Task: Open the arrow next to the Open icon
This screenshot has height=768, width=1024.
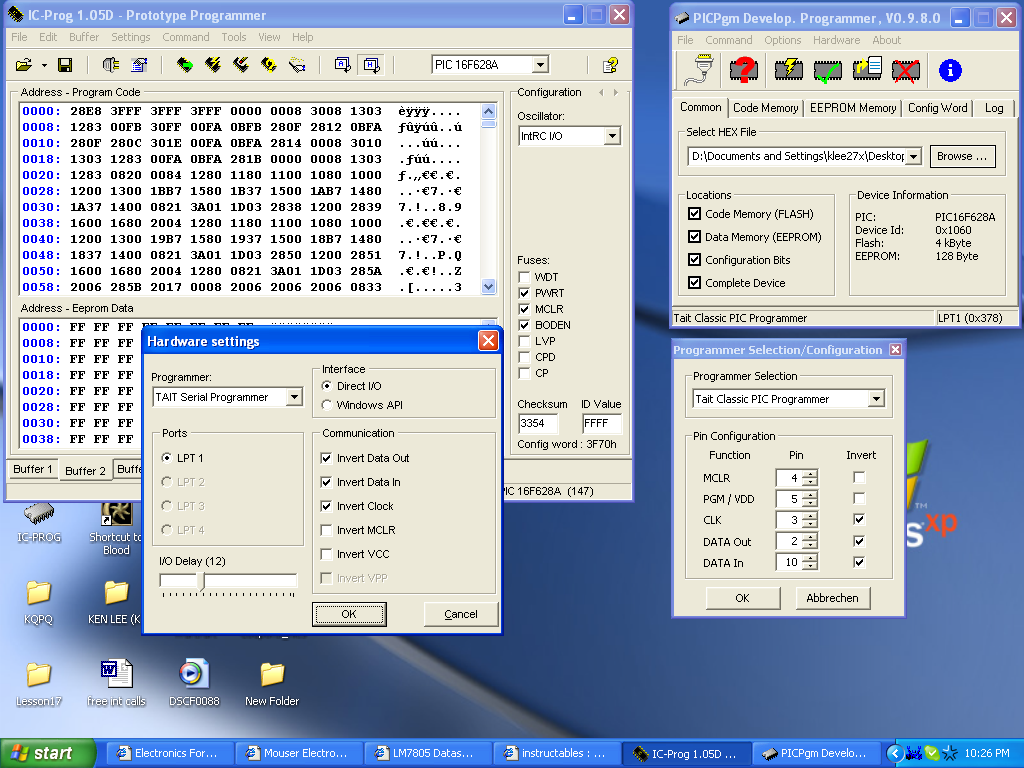Action: 44,65
